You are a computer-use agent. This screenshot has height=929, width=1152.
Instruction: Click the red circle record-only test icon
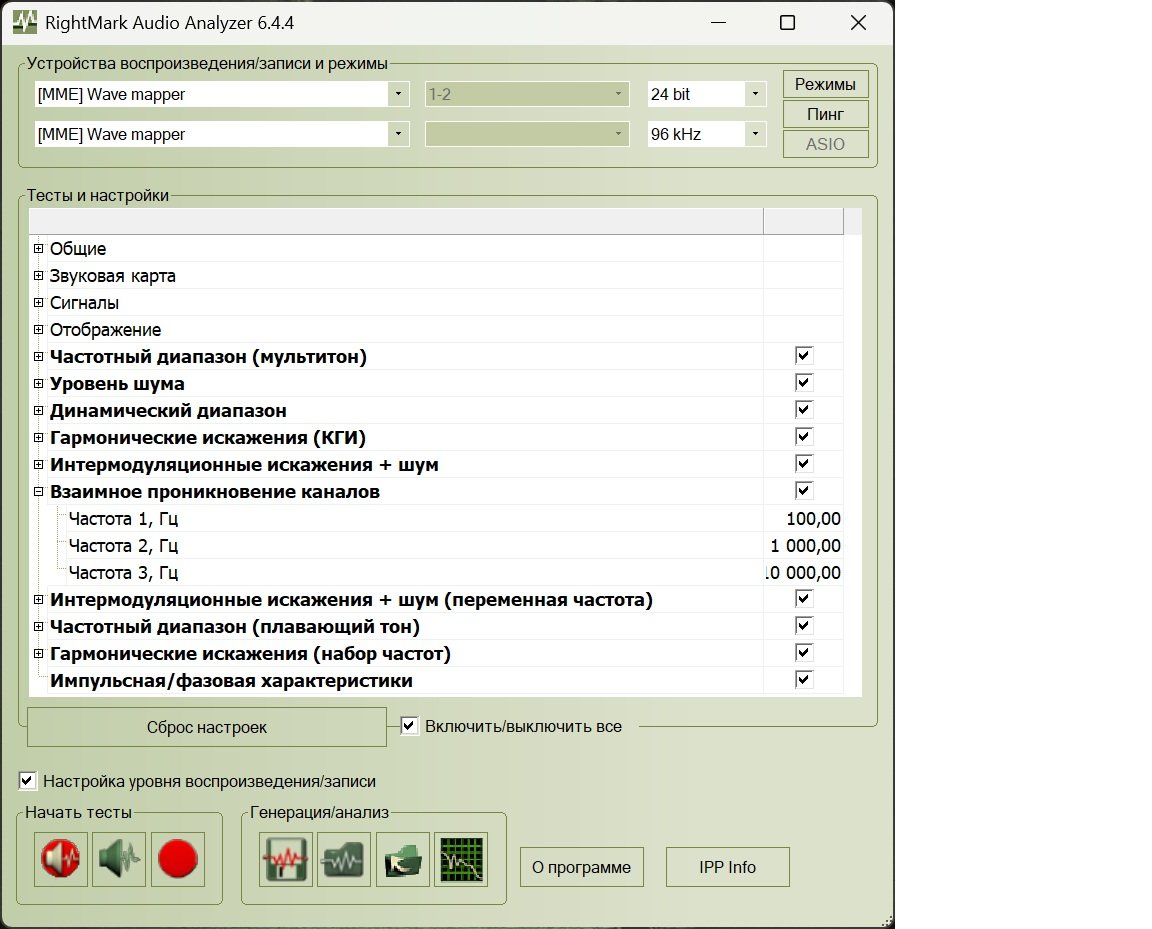178,859
